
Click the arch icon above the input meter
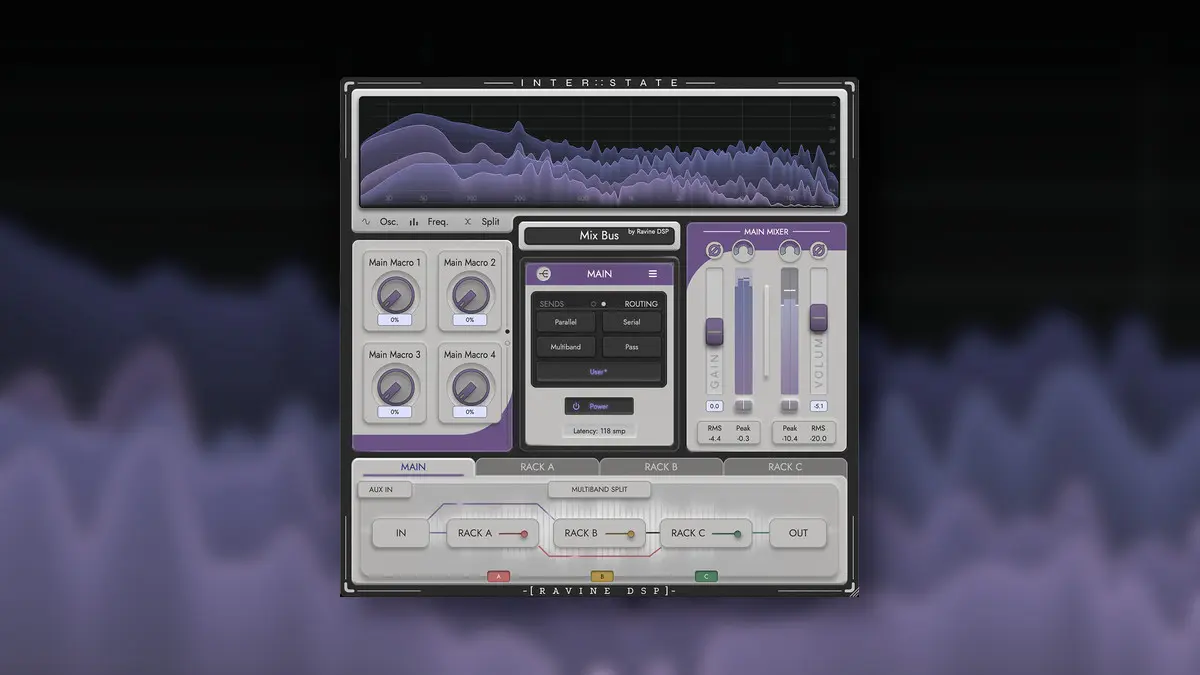743,250
